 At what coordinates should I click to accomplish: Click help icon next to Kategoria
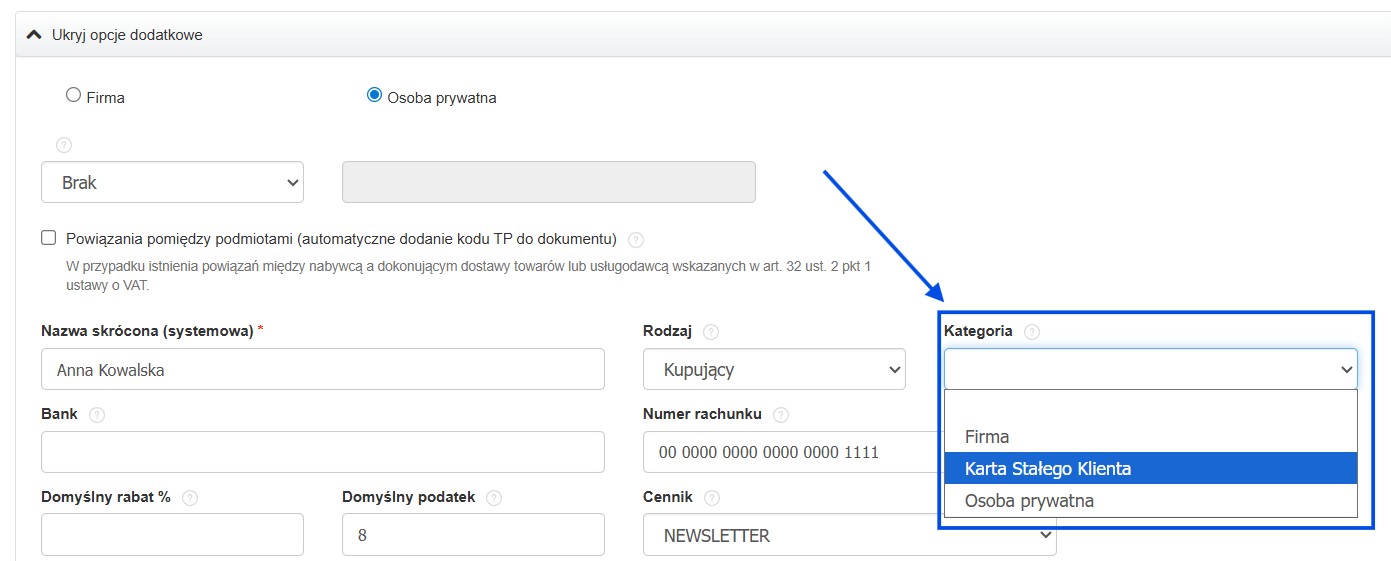click(1032, 332)
